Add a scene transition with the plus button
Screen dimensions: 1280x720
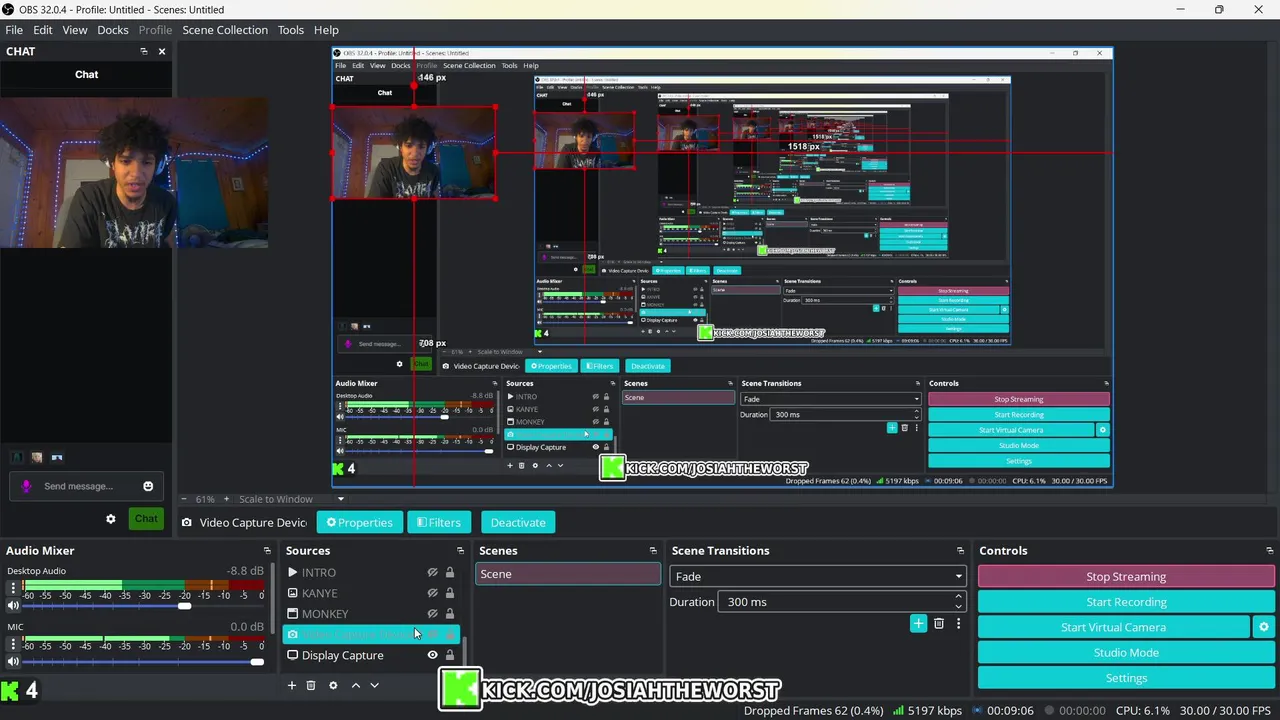tap(918, 624)
